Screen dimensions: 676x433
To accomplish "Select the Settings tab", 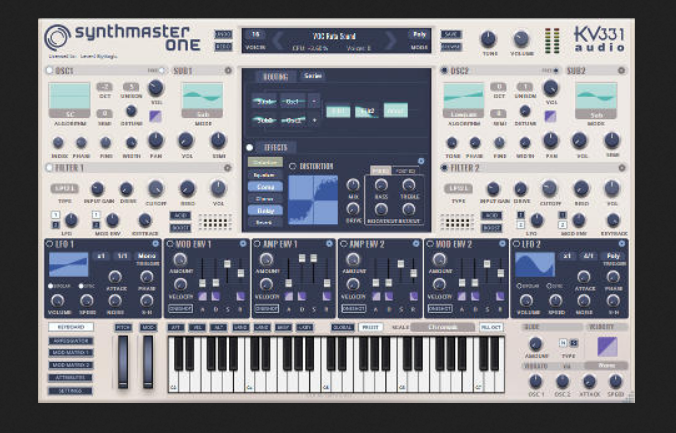I will tap(71, 391).
